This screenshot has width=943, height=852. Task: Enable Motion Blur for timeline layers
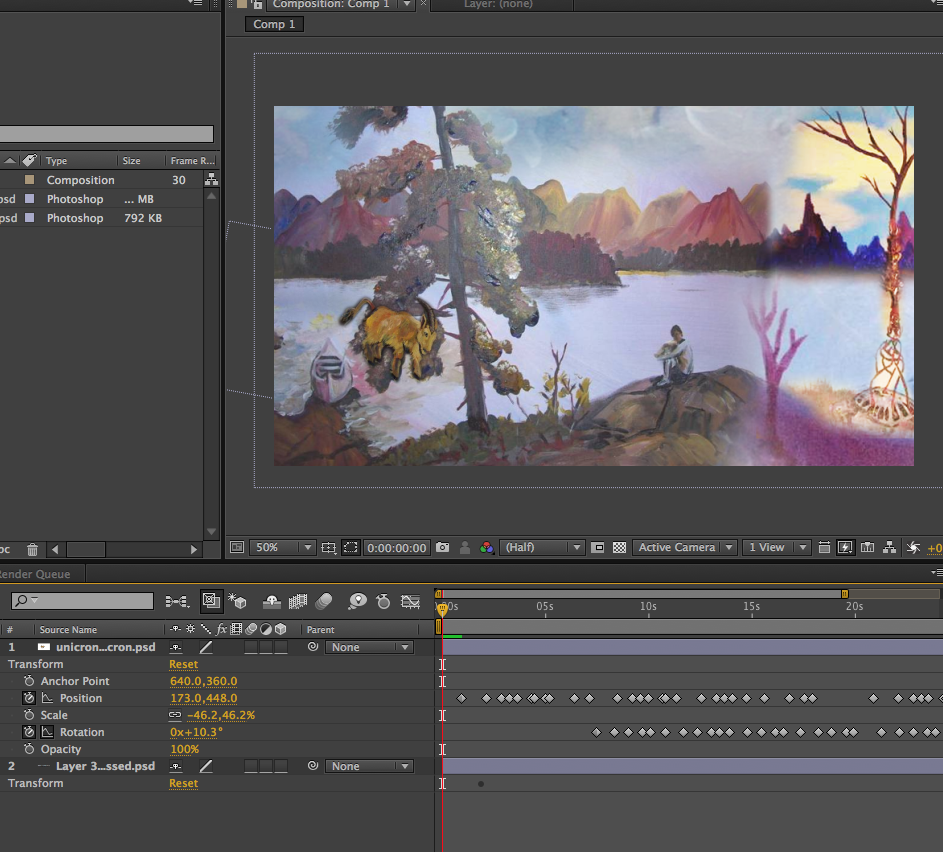323,601
